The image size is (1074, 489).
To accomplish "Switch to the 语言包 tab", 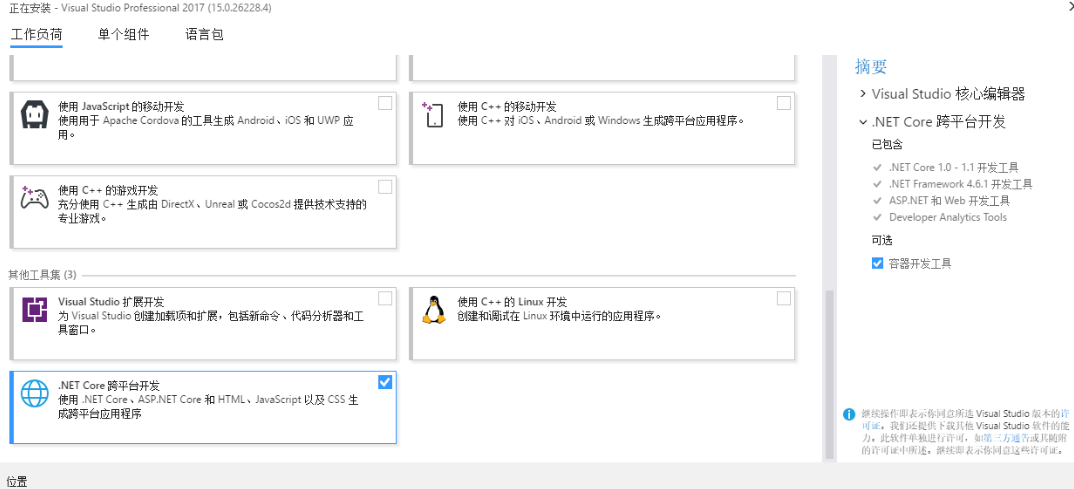I will tap(204, 34).
